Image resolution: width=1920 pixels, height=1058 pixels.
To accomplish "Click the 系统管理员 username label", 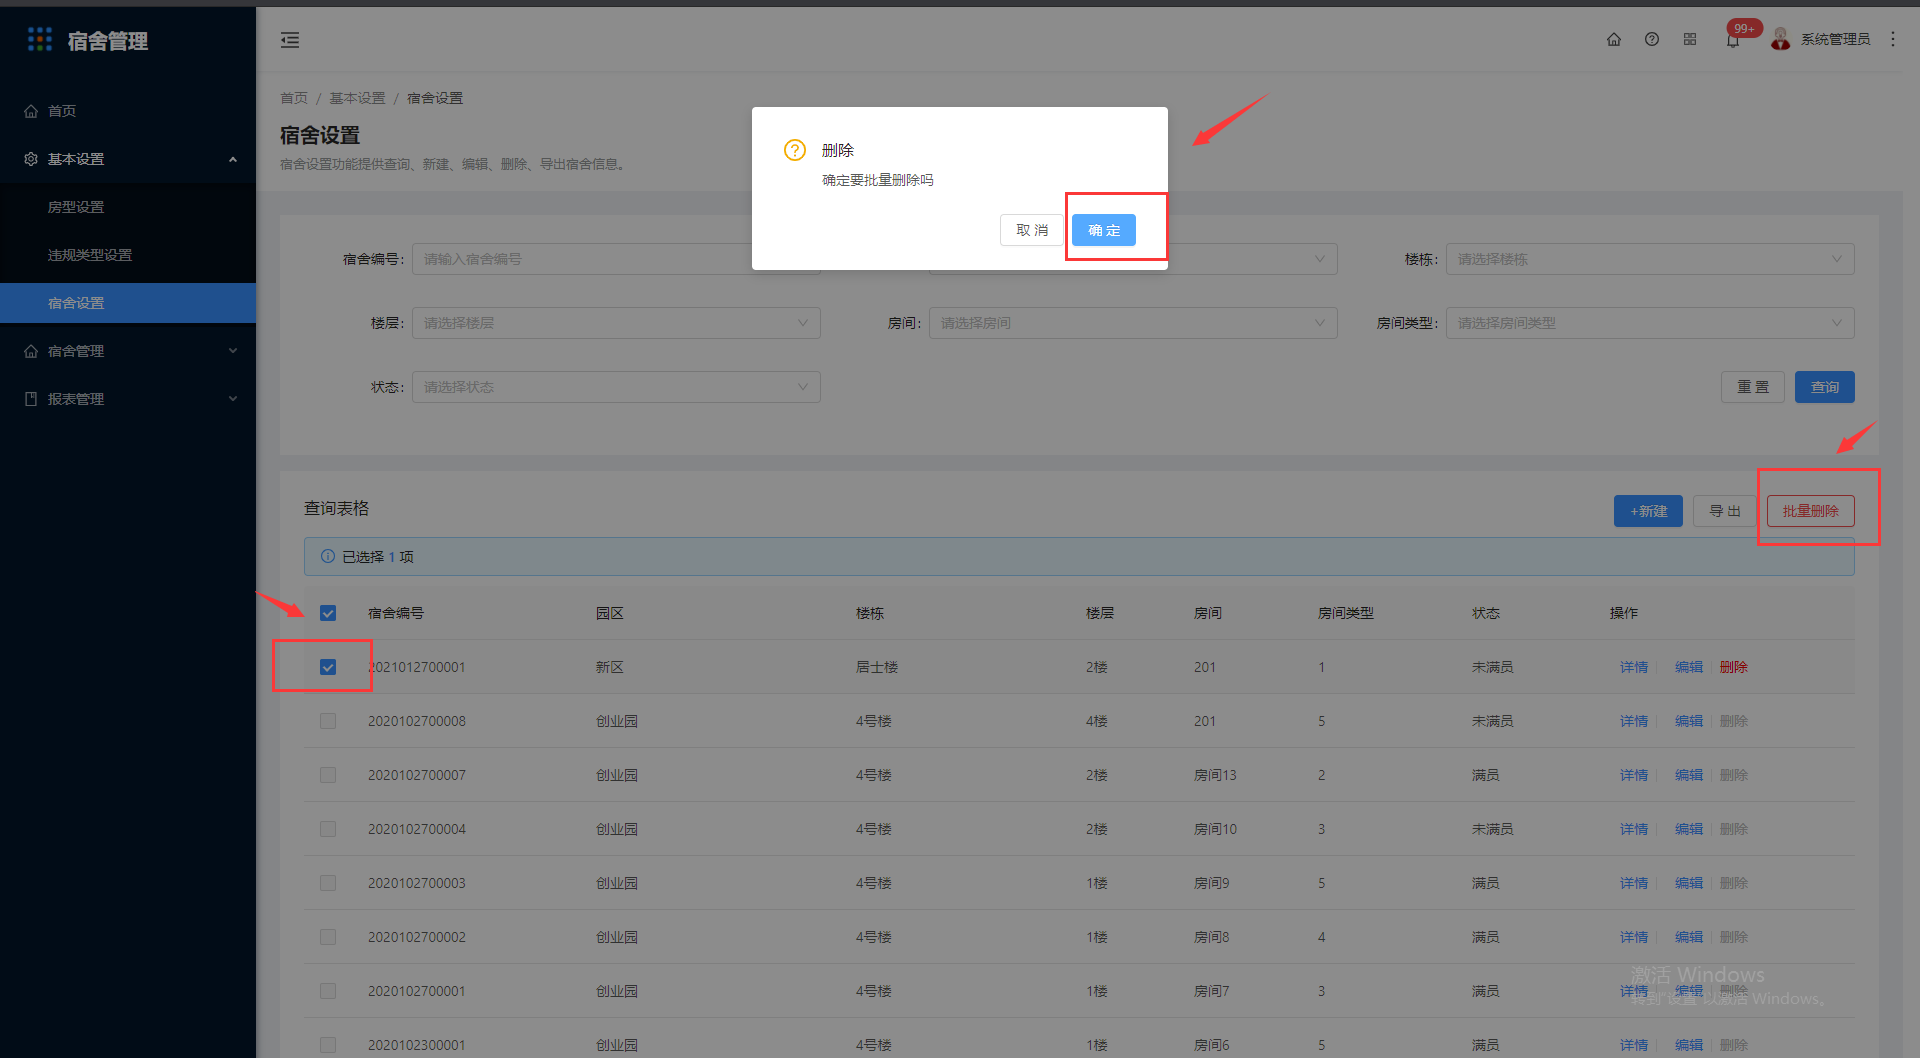I will click(1835, 39).
